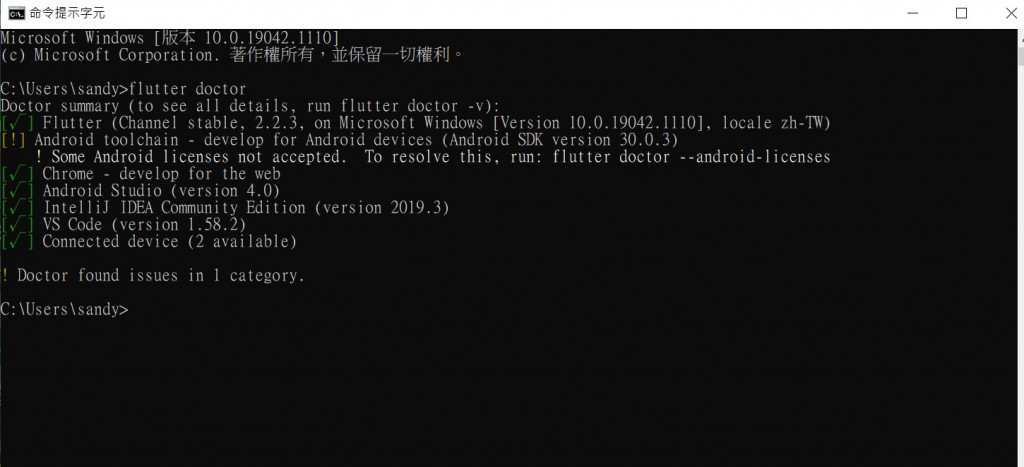Viewport: 1024px width, 467px height.
Task: Click the 'Some Android licenses not accepted' message
Action: 197,157
